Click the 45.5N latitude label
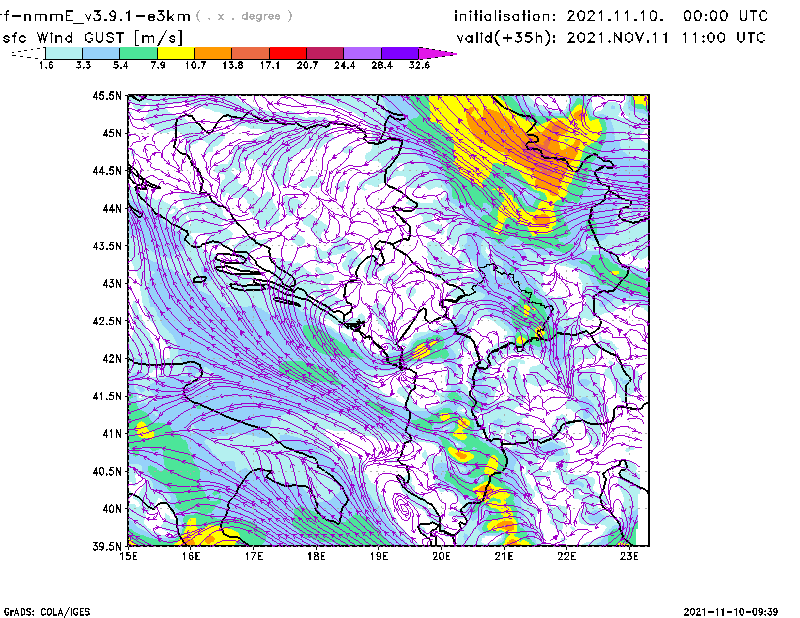The image size is (800, 618). (x=107, y=95)
